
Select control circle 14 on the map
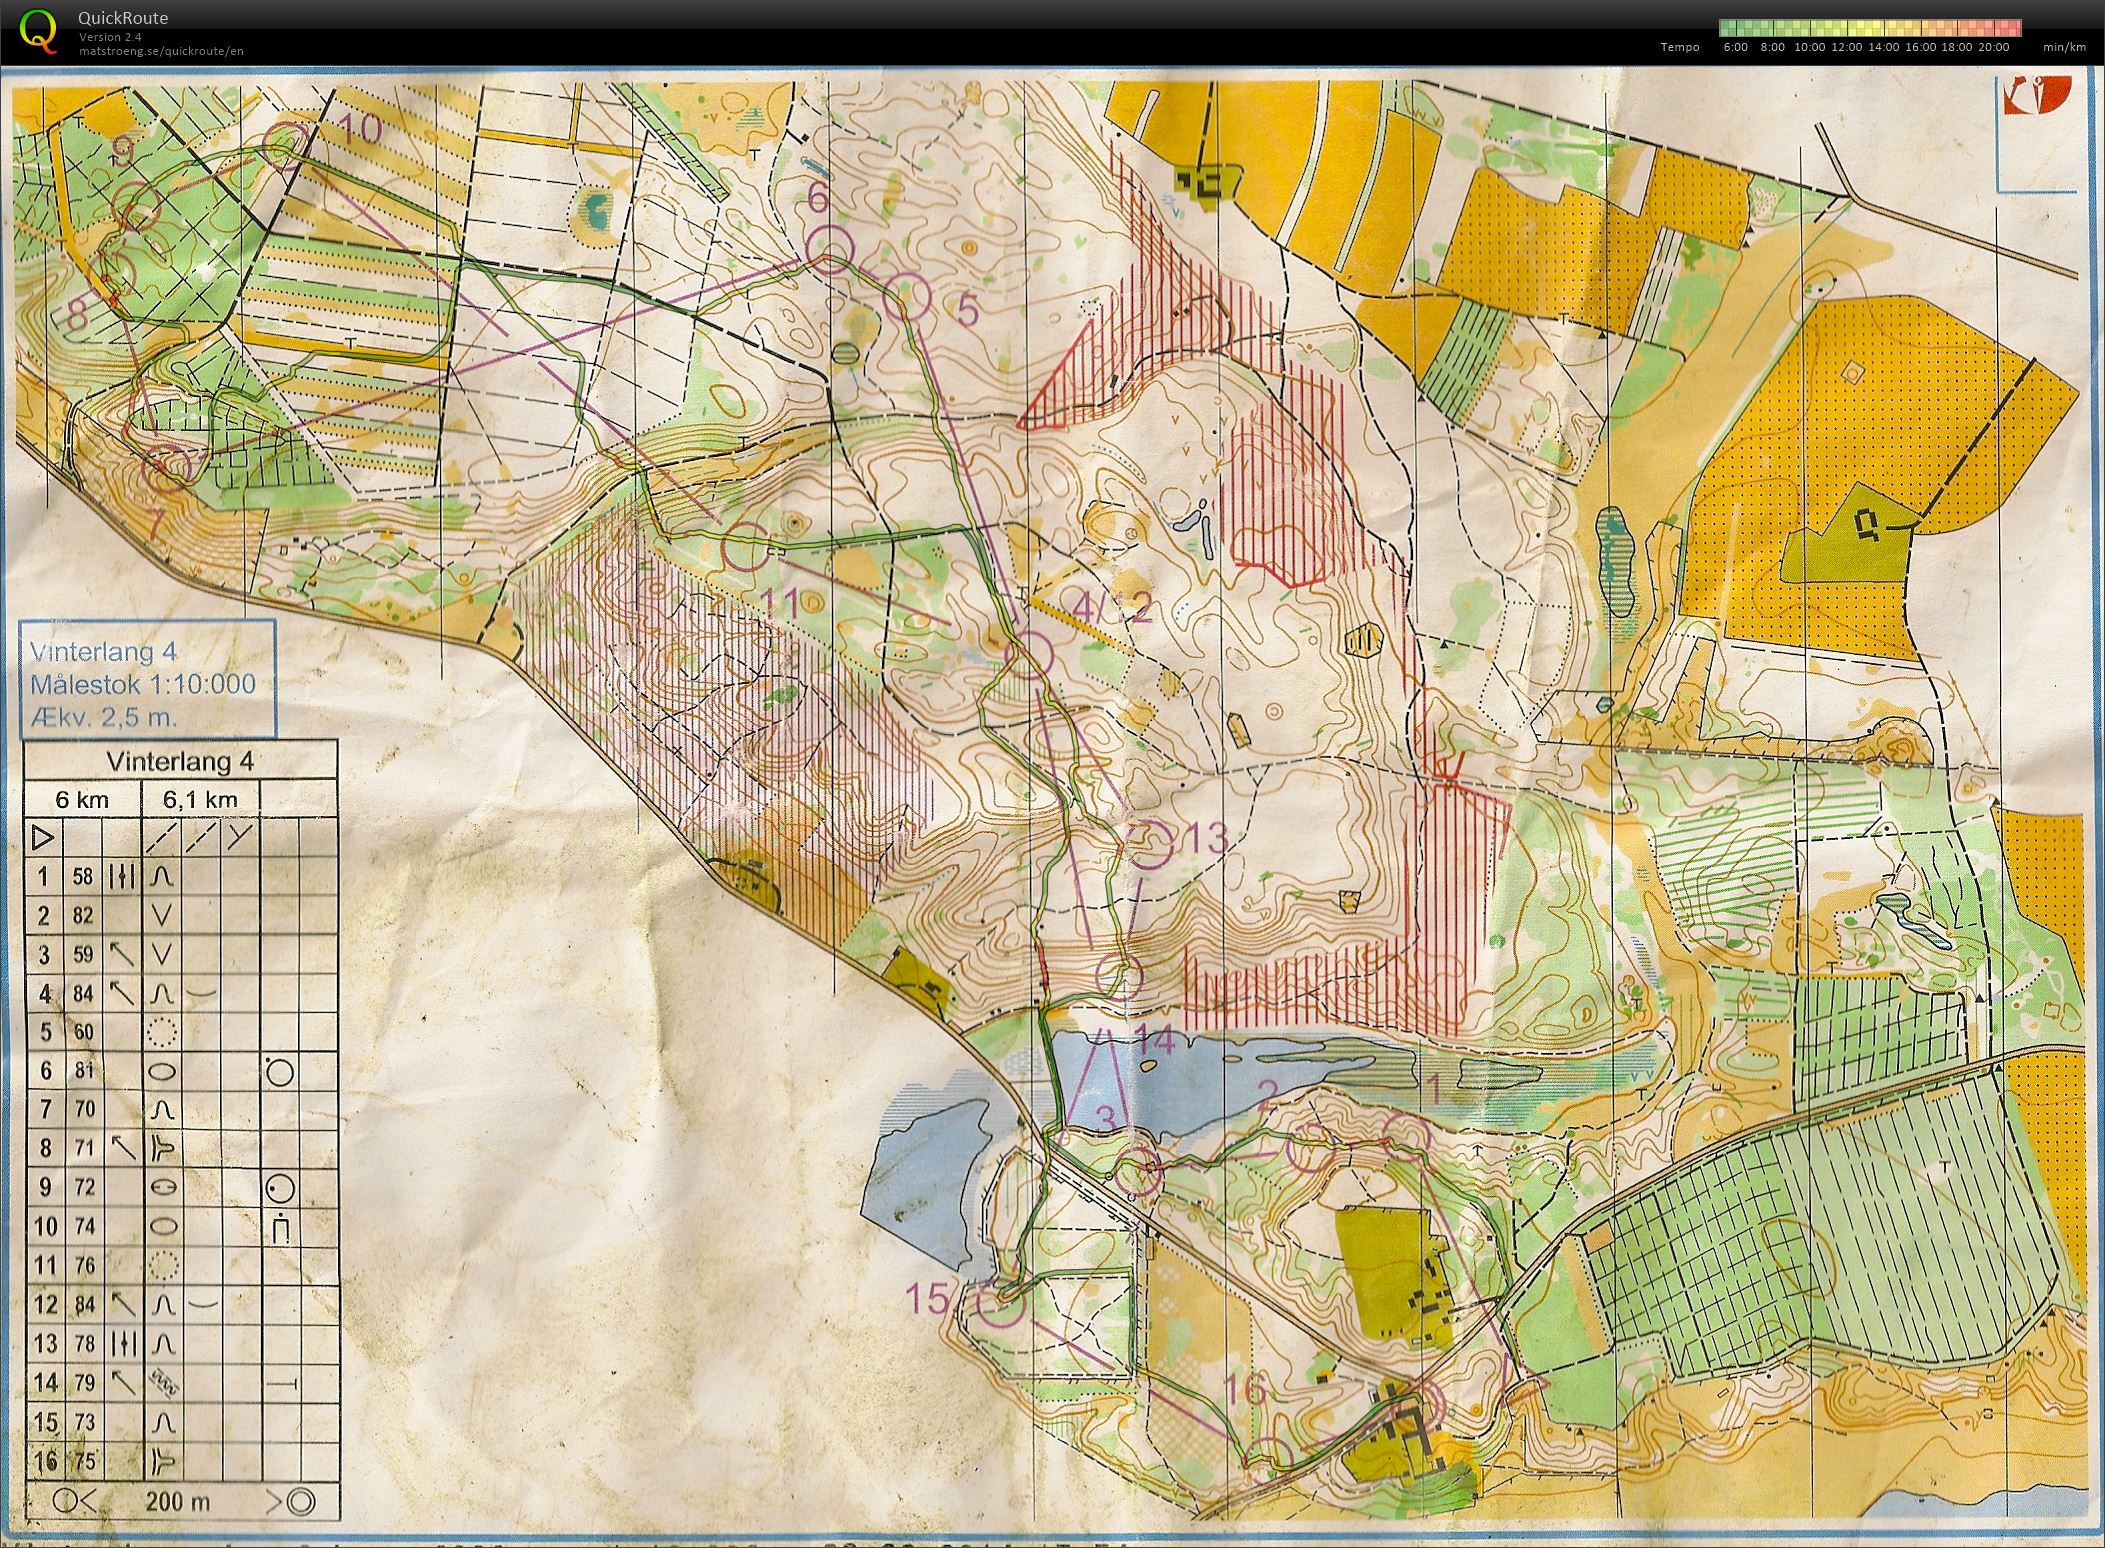[1119, 977]
